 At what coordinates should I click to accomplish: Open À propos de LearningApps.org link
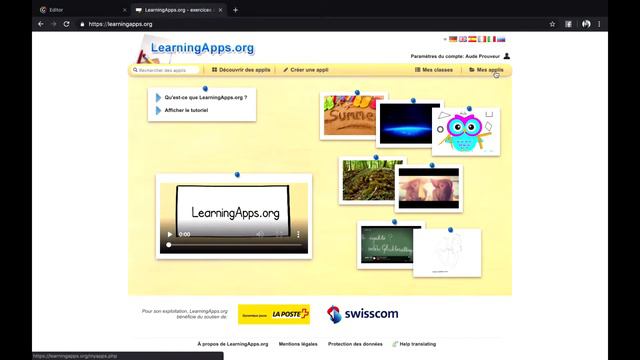(233, 344)
